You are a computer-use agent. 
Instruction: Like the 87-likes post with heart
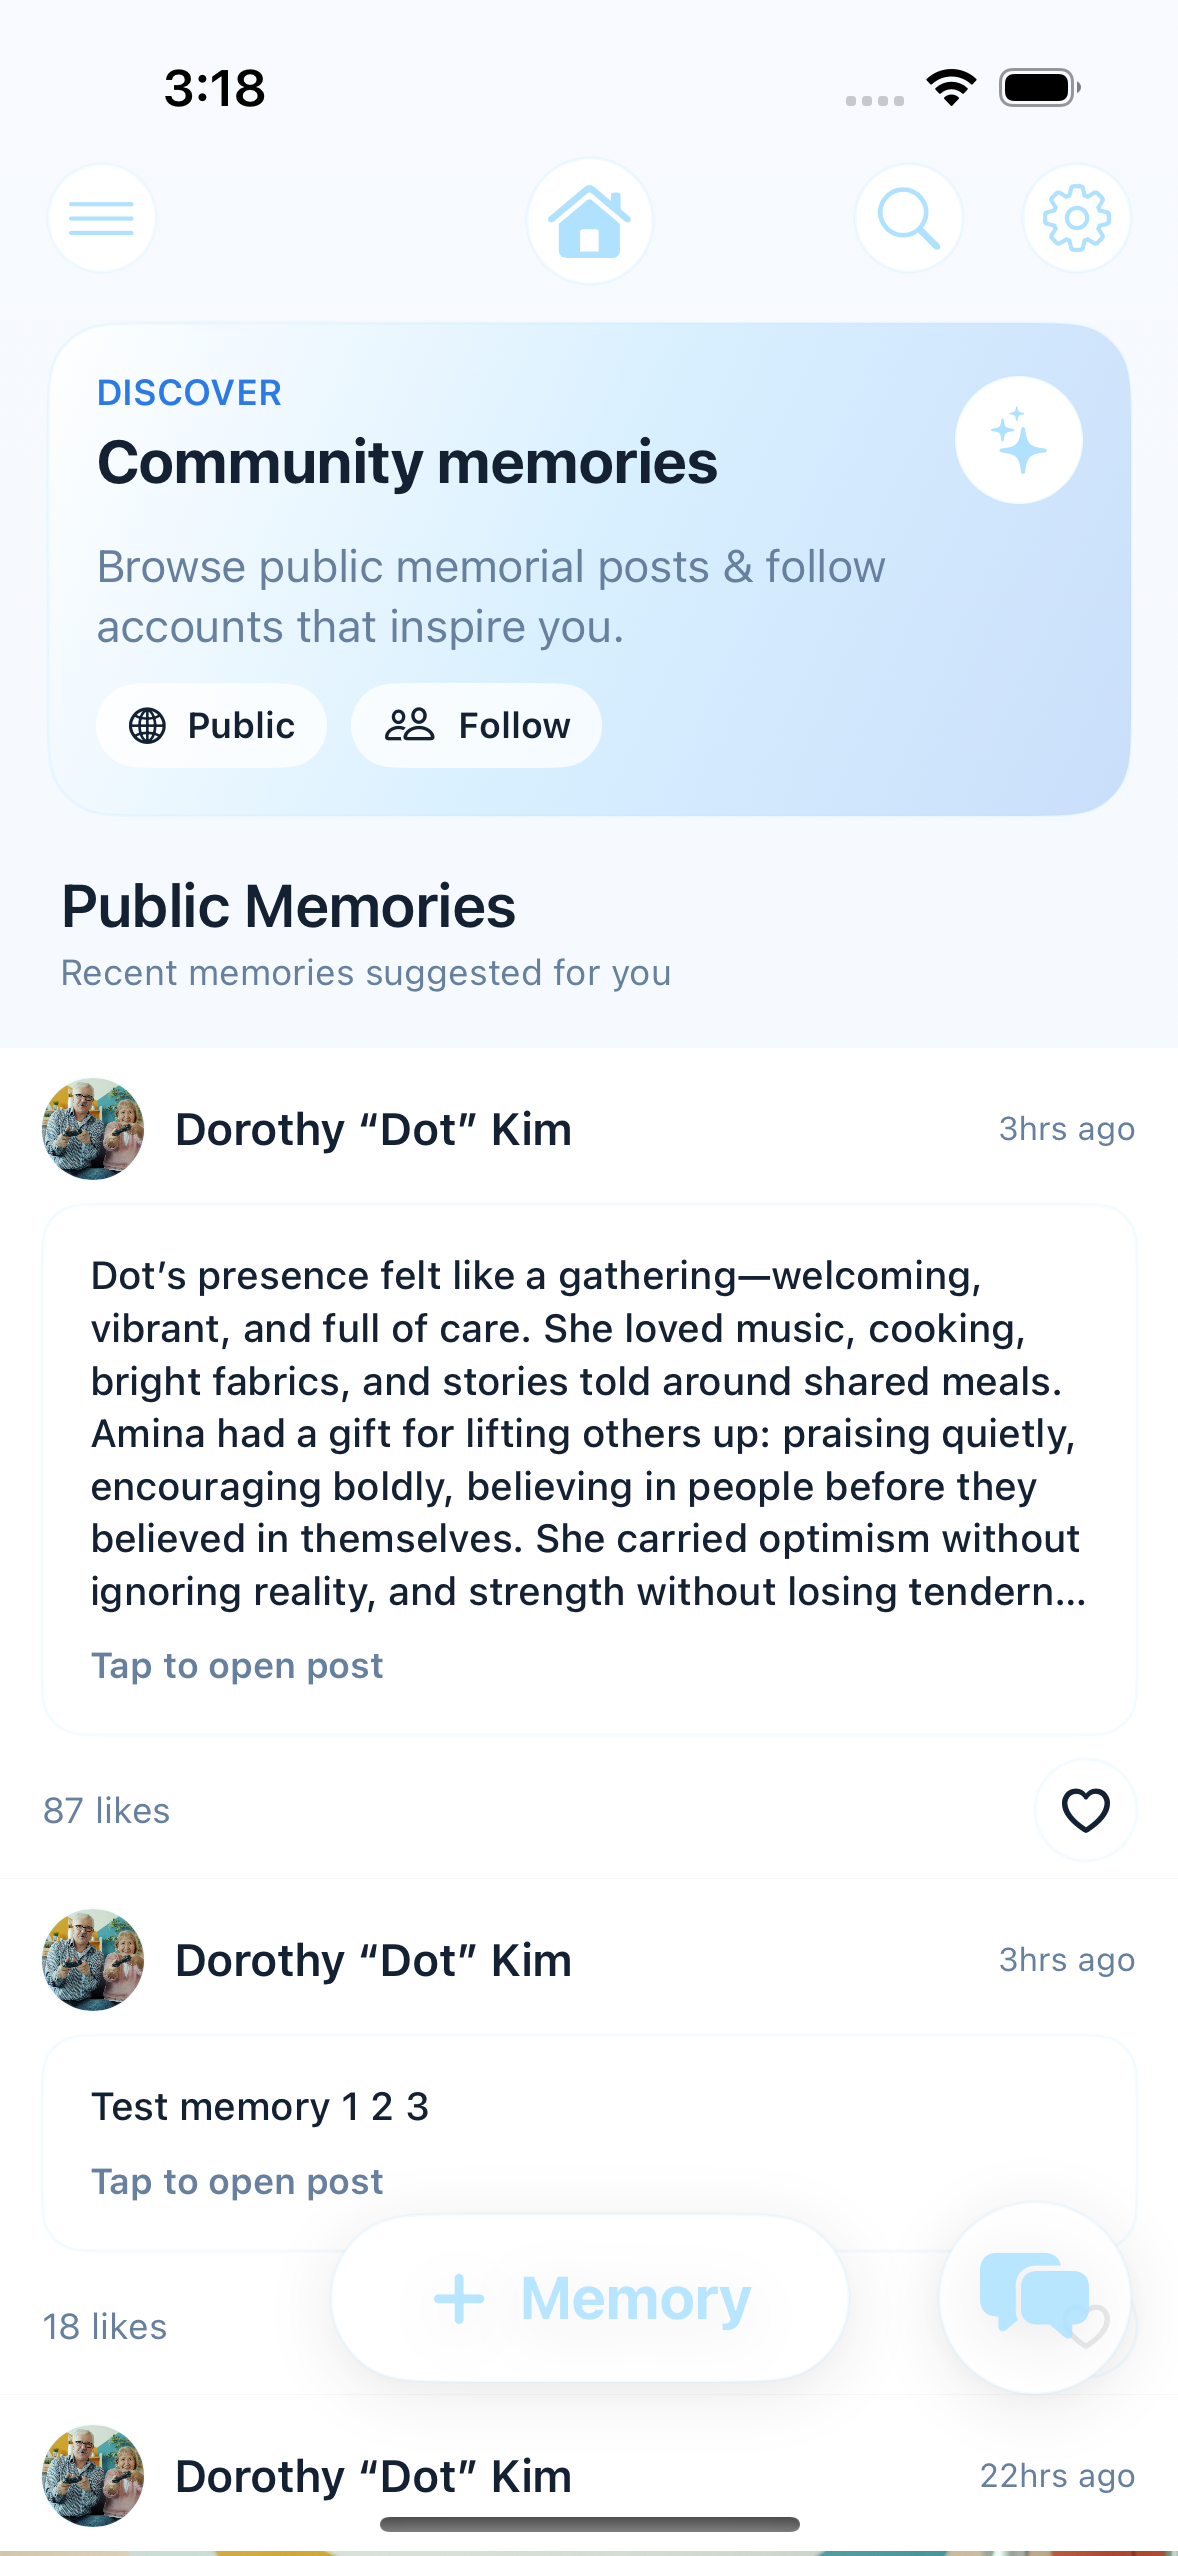(x=1085, y=1810)
